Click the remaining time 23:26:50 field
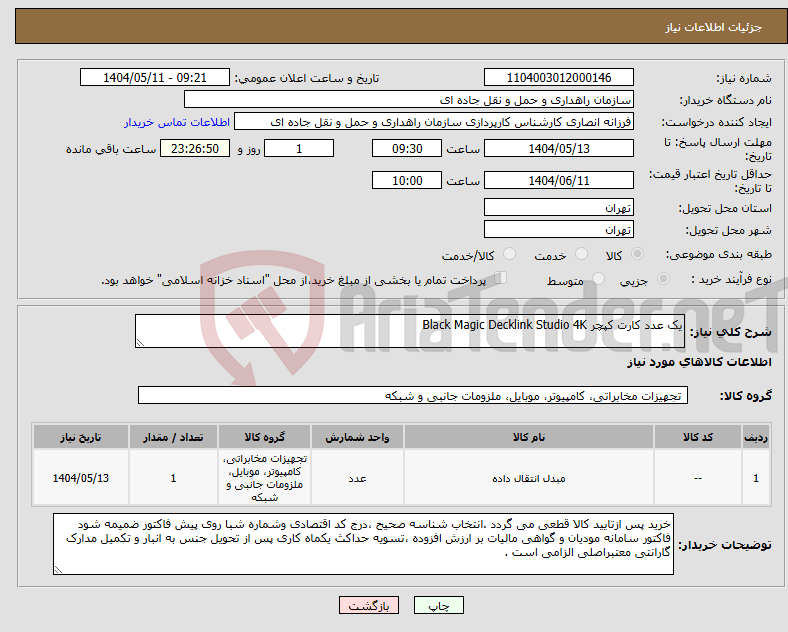Image resolution: width=788 pixels, height=632 pixels. pyautogui.click(x=195, y=148)
